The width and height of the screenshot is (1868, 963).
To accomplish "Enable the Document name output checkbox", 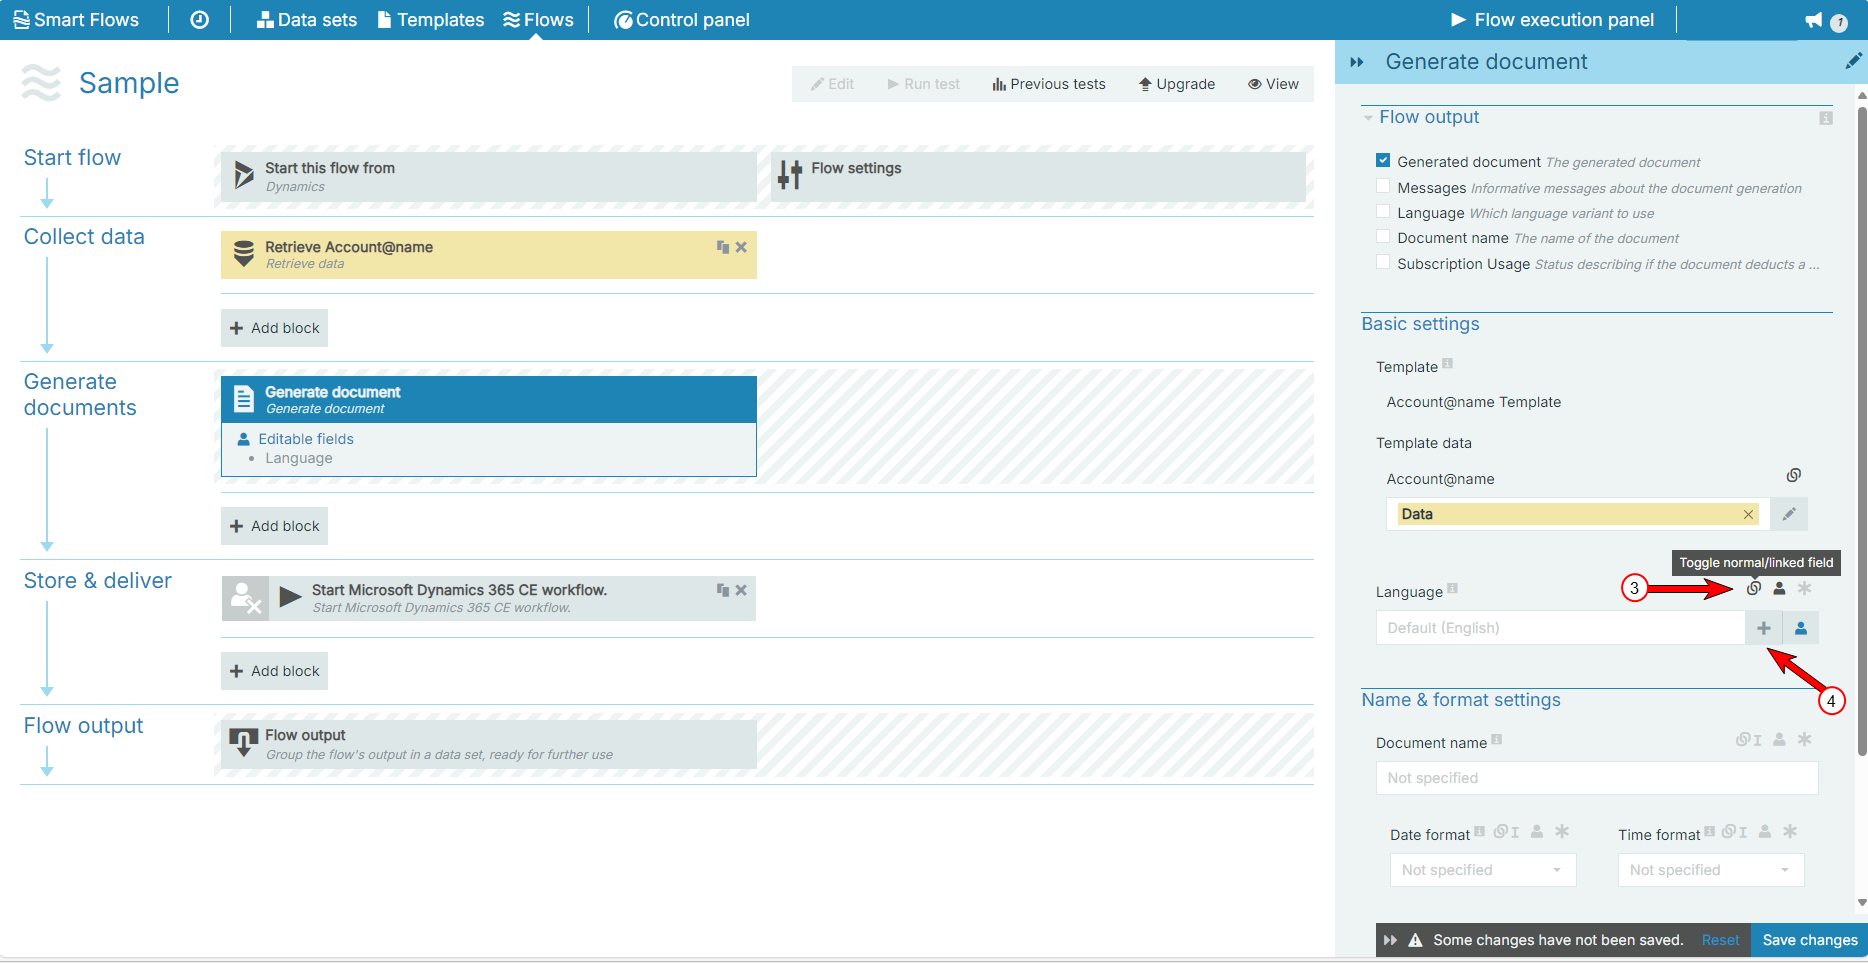I will 1383,236.
